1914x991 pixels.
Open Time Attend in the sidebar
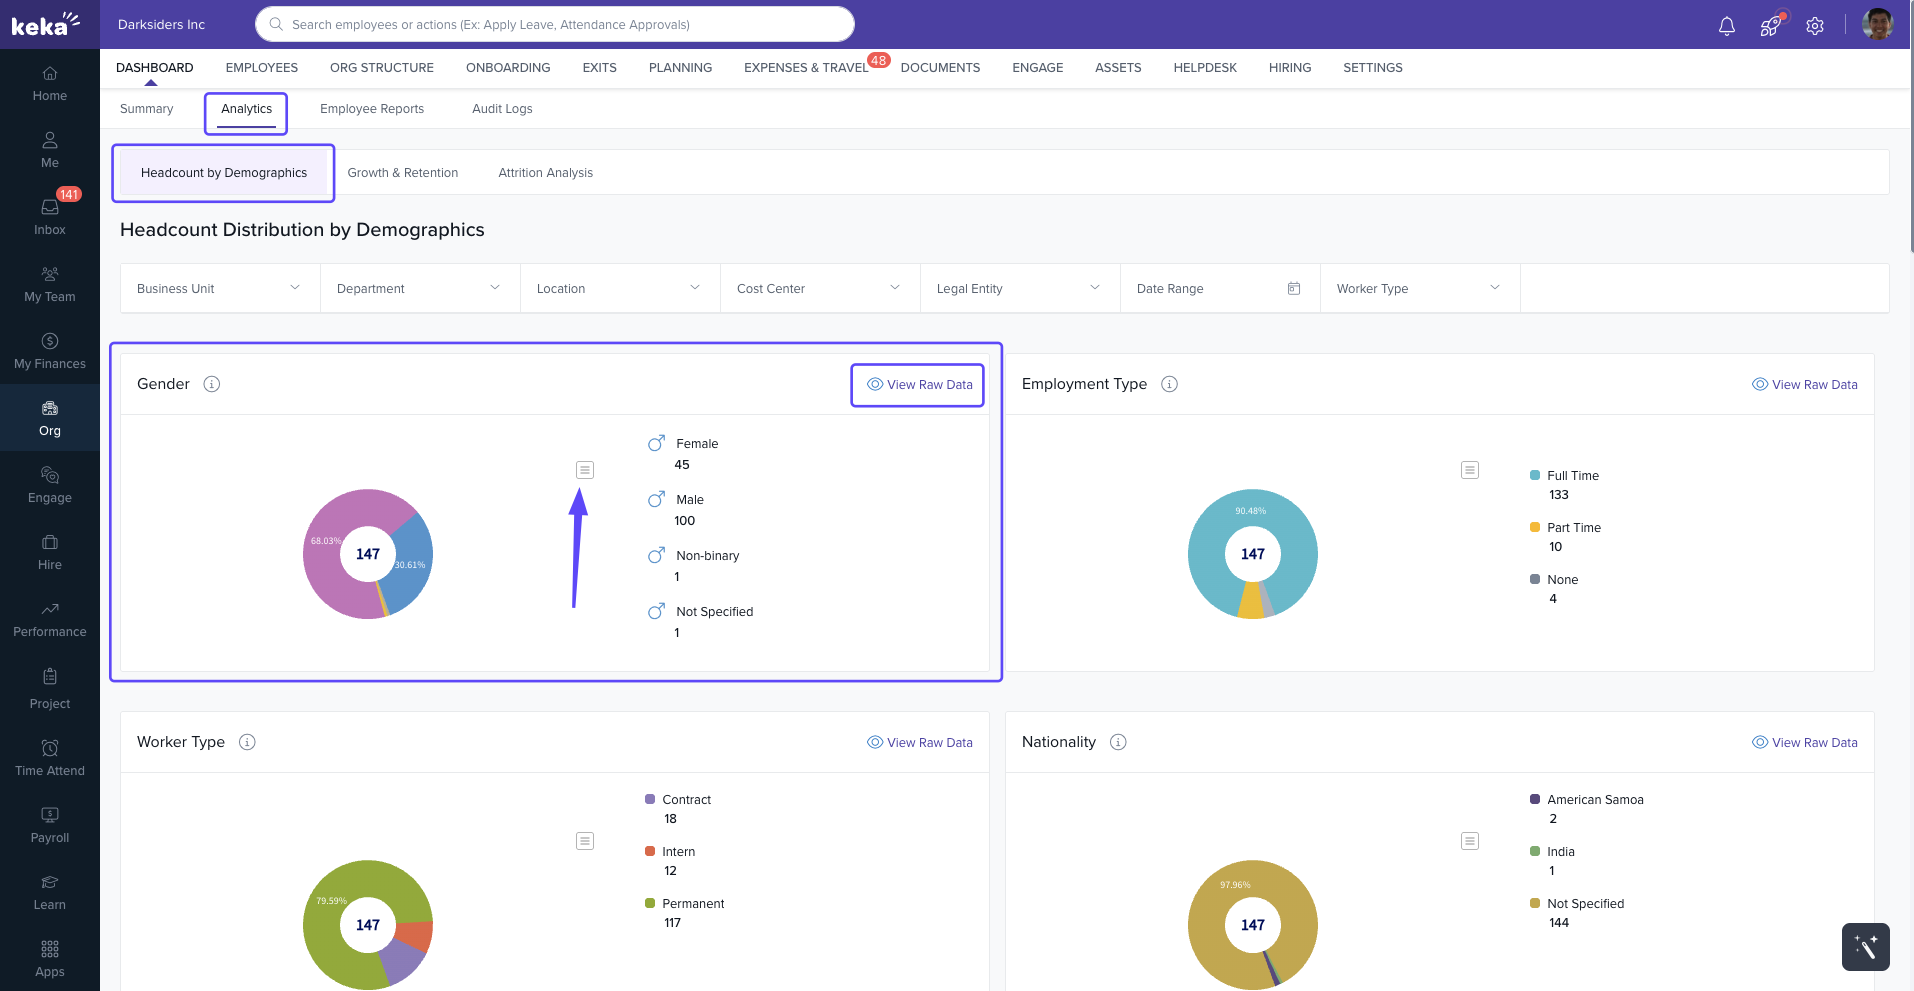pyautogui.click(x=50, y=757)
